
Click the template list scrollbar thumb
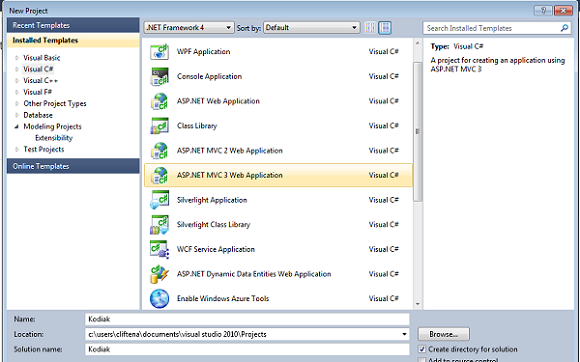pyautogui.click(x=417, y=132)
